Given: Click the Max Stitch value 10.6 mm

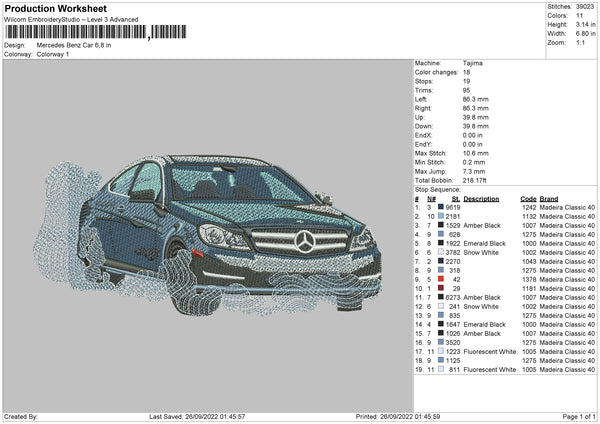Looking at the screenshot, I should click(x=475, y=153).
